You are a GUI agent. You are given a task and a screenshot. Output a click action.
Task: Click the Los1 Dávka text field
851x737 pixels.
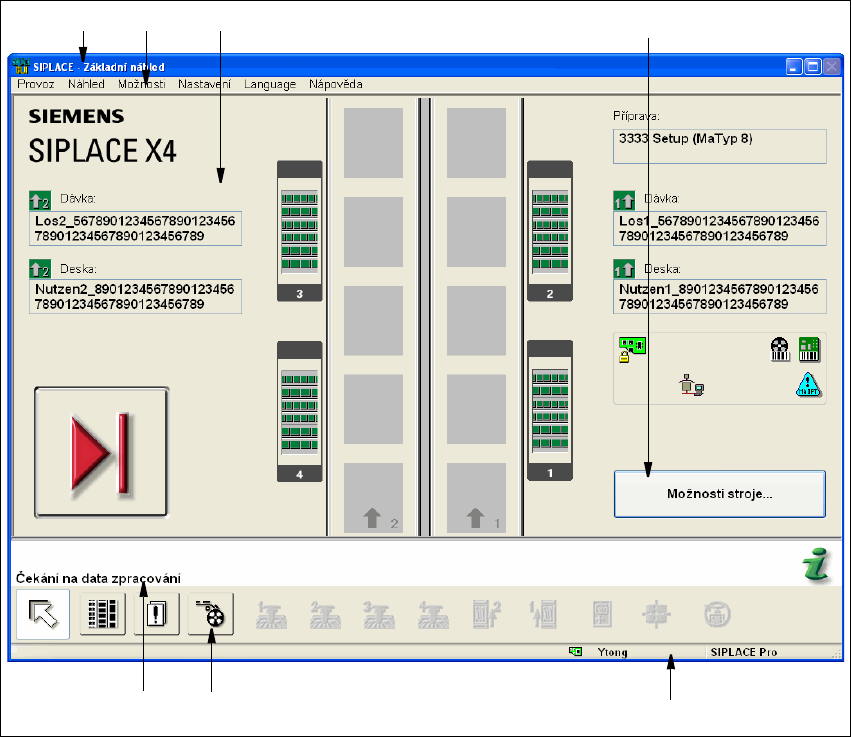click(x=720, y=228)
